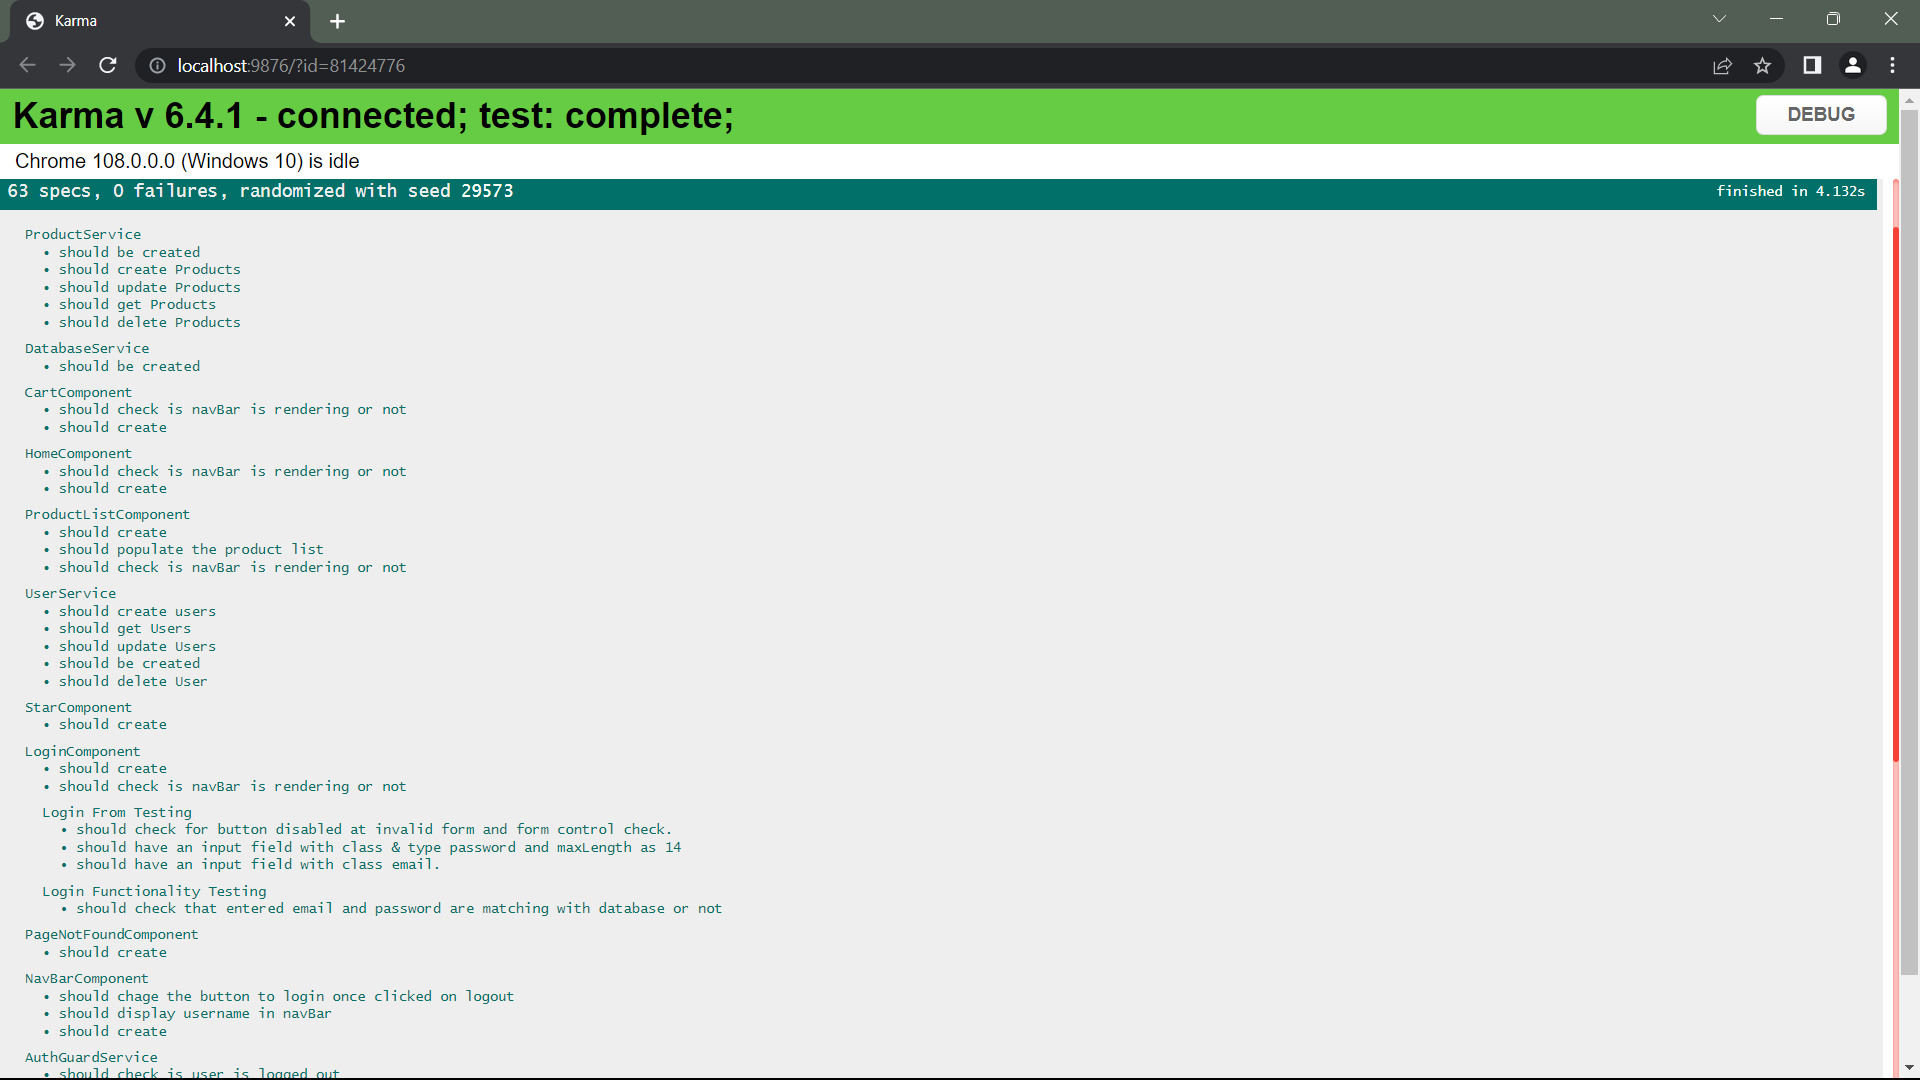
Task: Open UserService suite link
Action: coord(70,593)
